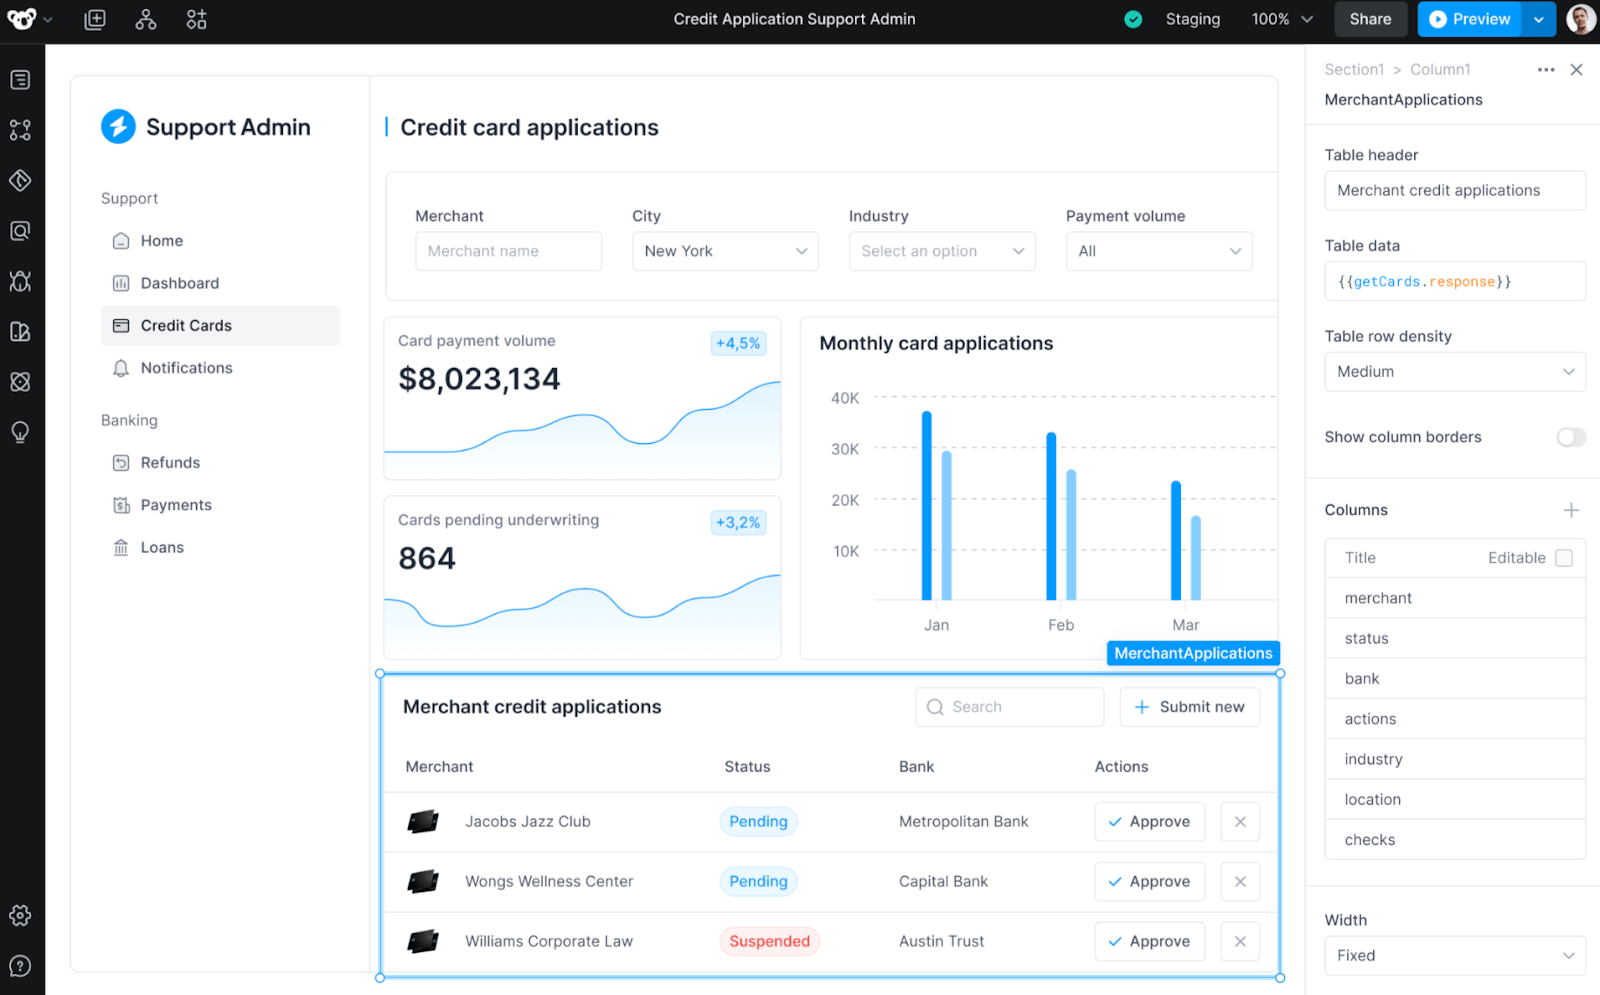Open the Payment volume dropdown

pos(1159,251)
